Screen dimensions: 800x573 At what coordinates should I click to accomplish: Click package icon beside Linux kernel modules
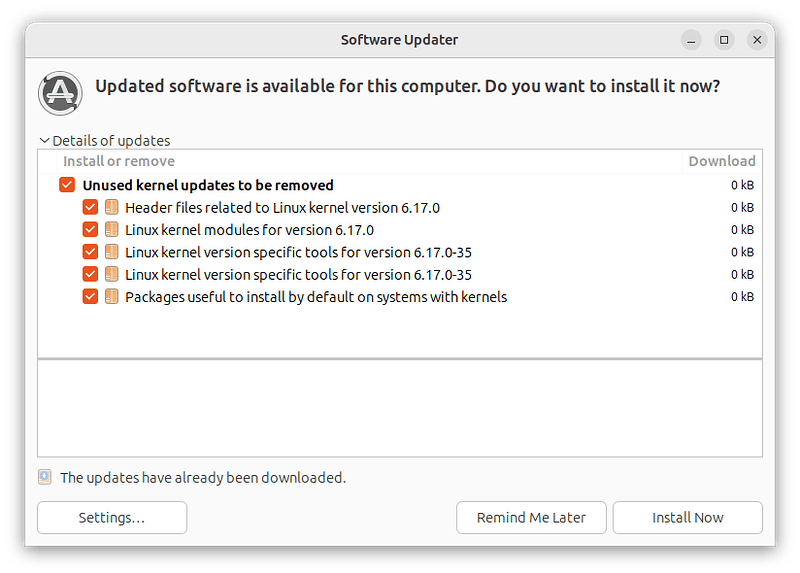(x=112, y=230)
